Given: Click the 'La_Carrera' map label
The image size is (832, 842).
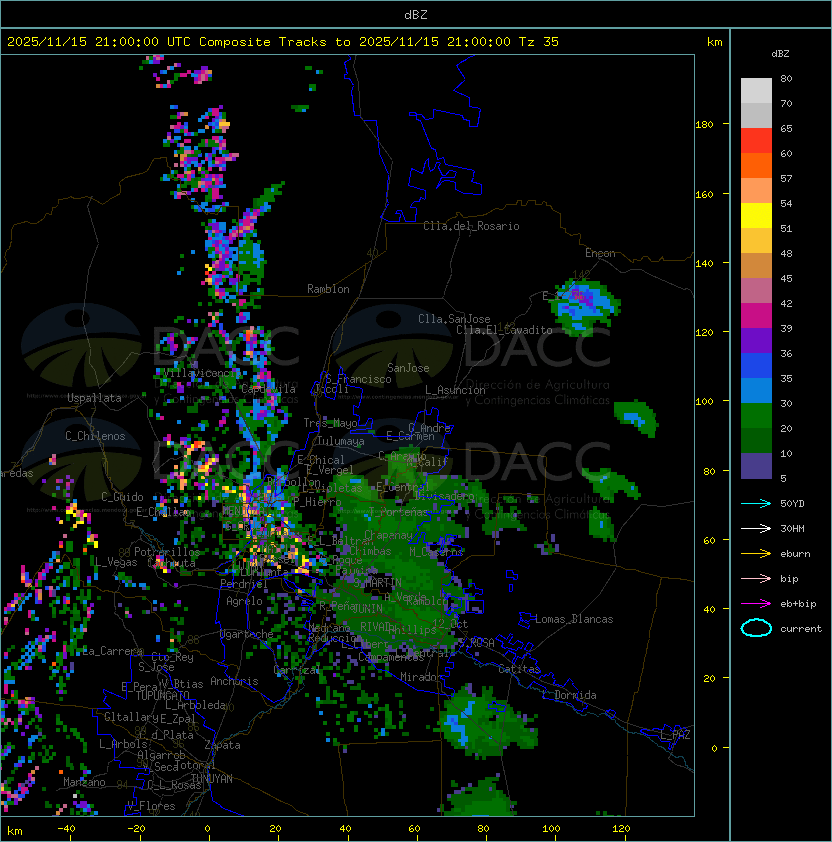Looking at the screenshot, I should point(113,651).
